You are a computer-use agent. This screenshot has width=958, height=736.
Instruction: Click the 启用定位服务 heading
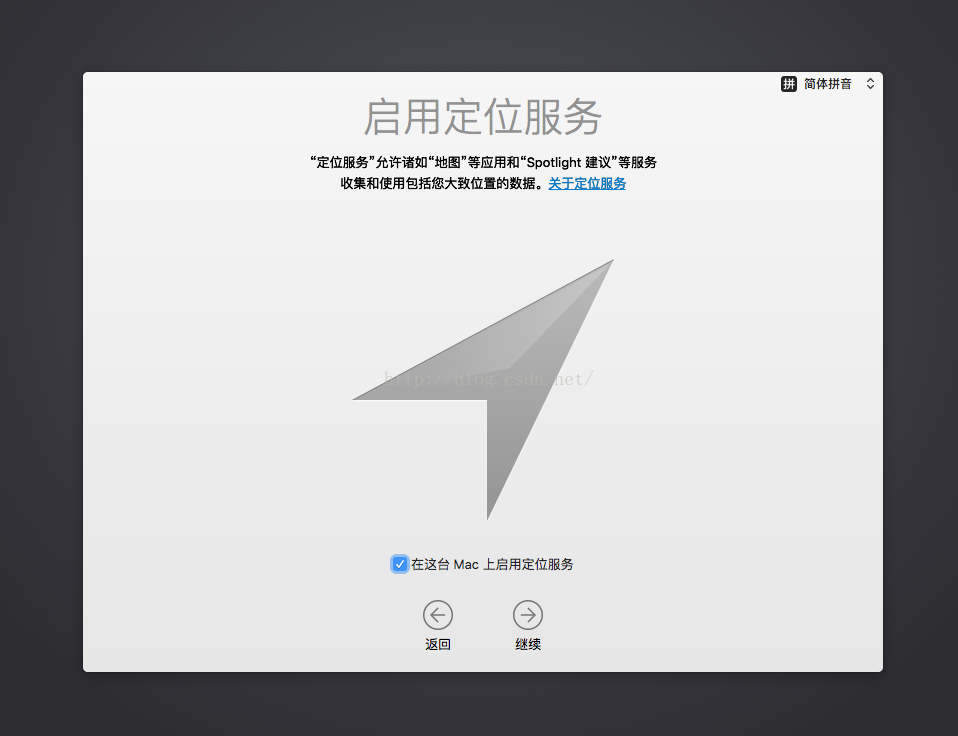(x=483, y=117)
